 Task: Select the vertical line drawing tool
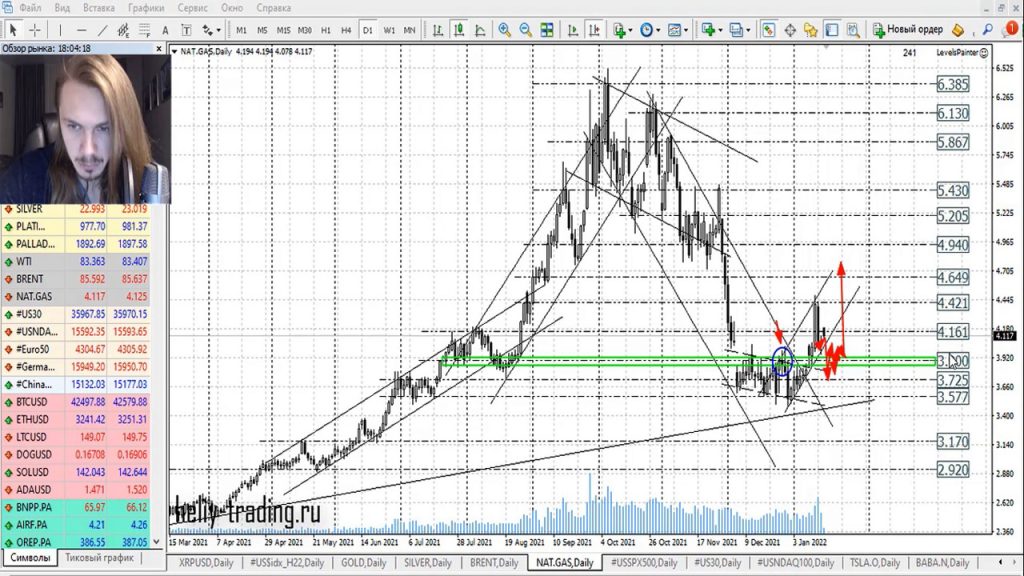click(62, 30)
